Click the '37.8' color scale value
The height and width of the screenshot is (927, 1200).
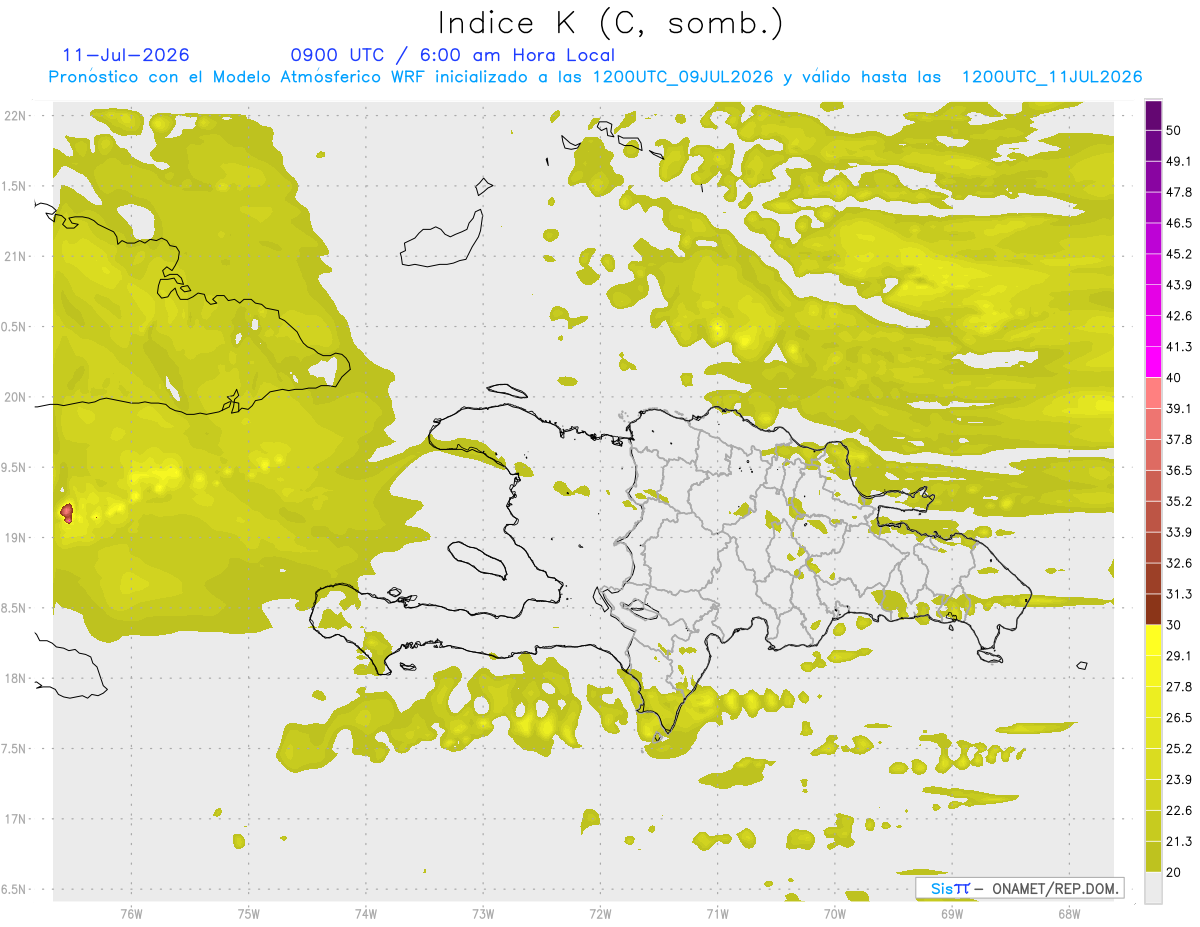1179,440
